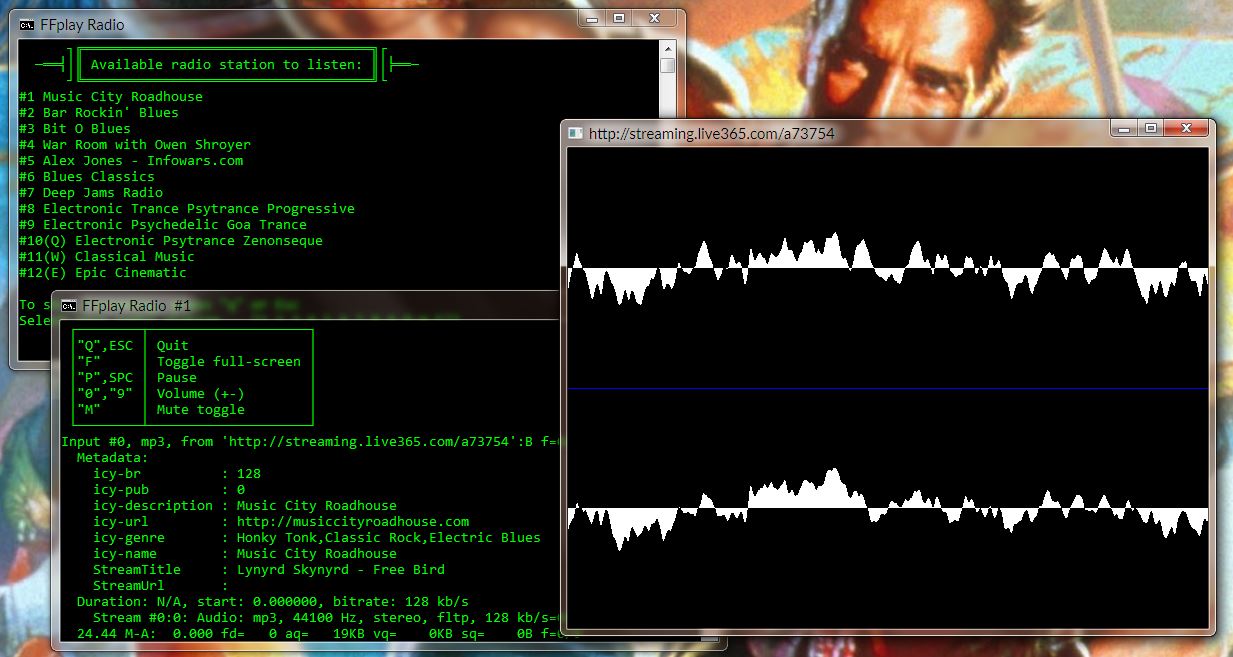This screenshot has height=657, width=1233.
Task: Select station #3 Bit O Blues
Action: [75, 129]
